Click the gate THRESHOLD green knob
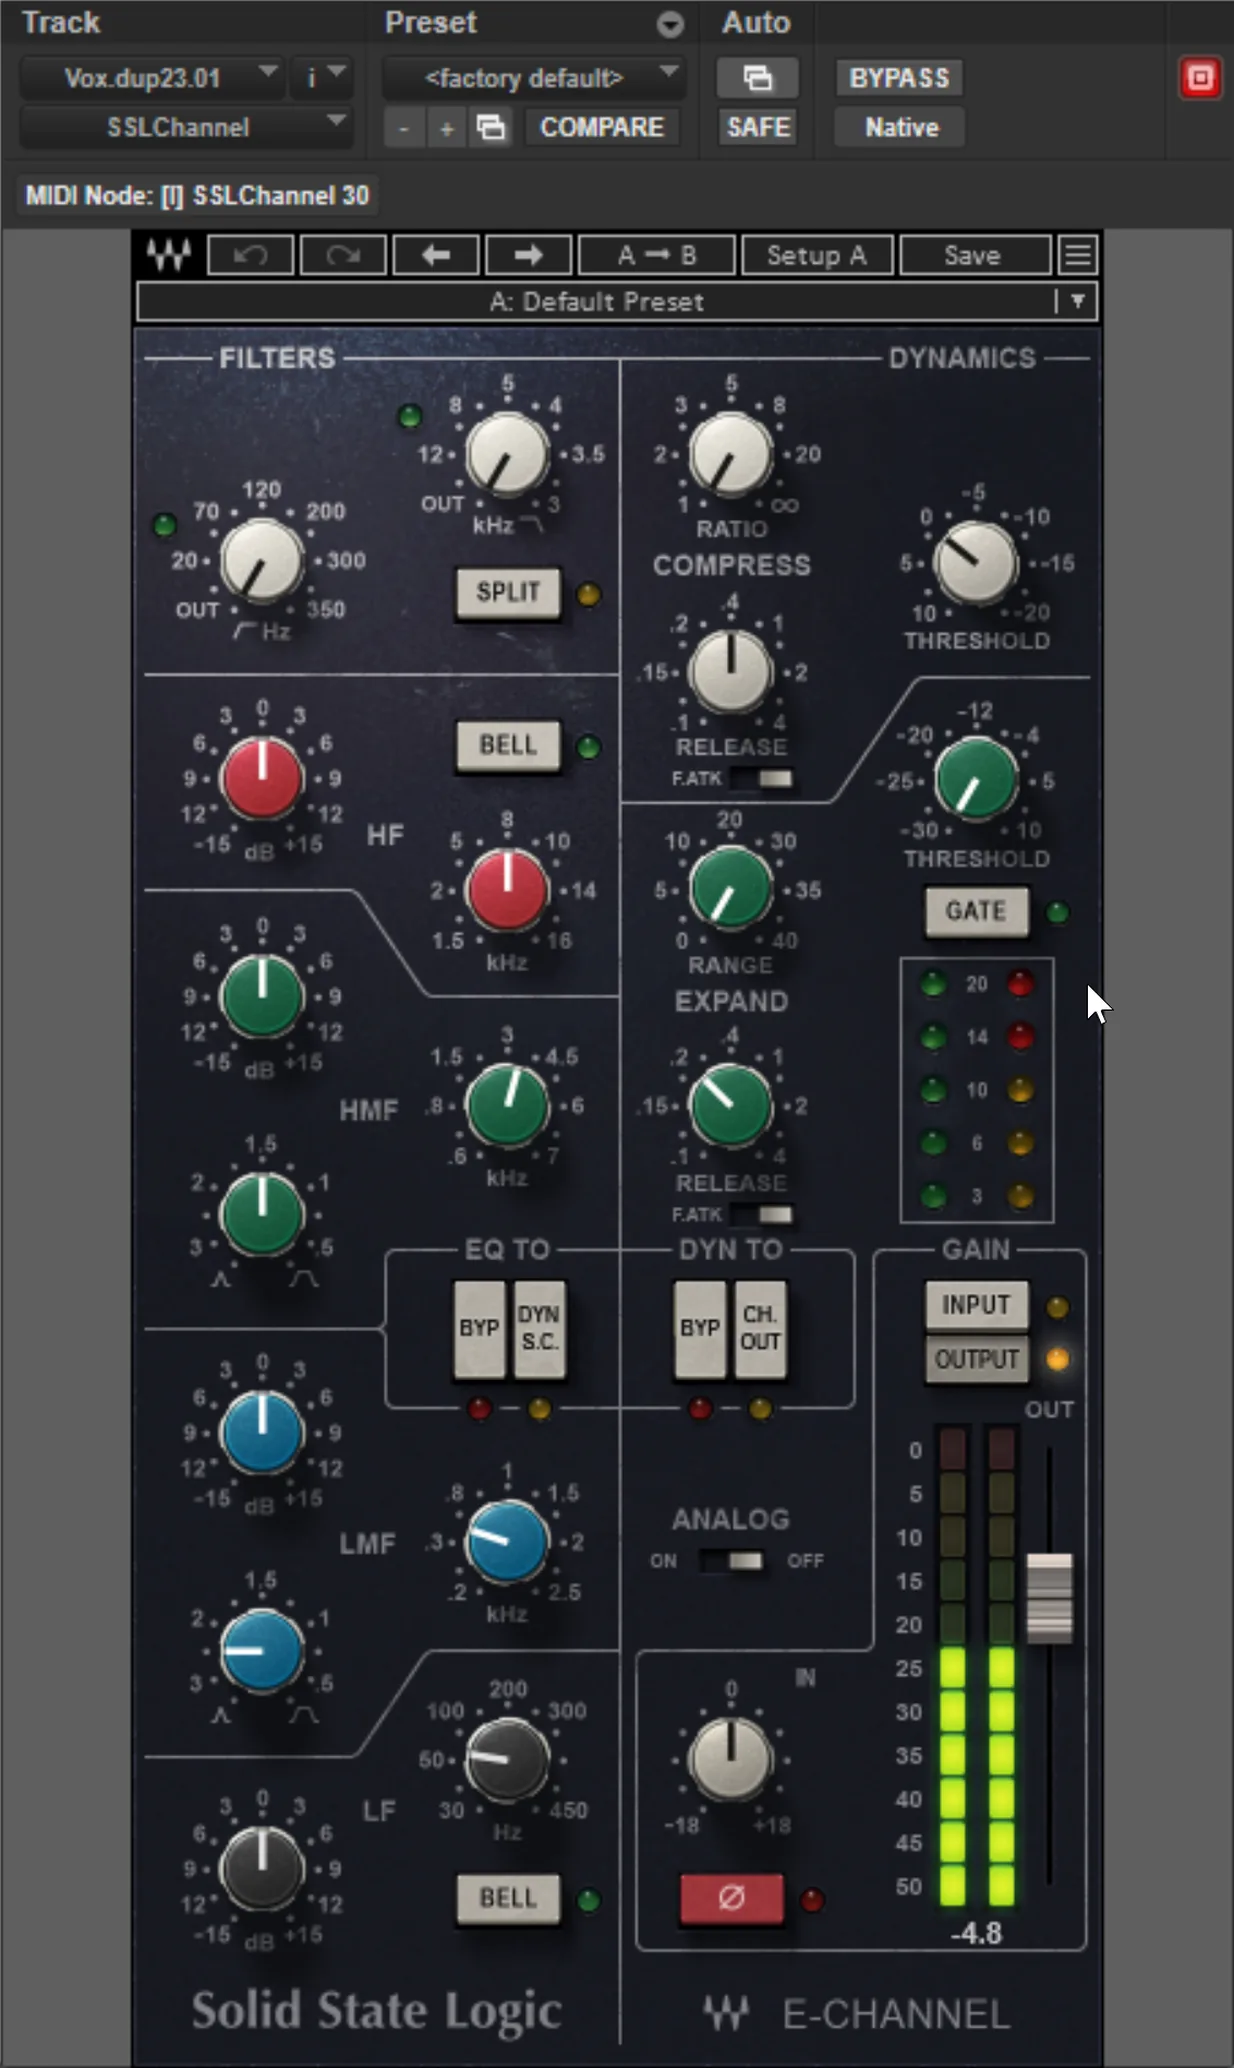 point(975,780)
